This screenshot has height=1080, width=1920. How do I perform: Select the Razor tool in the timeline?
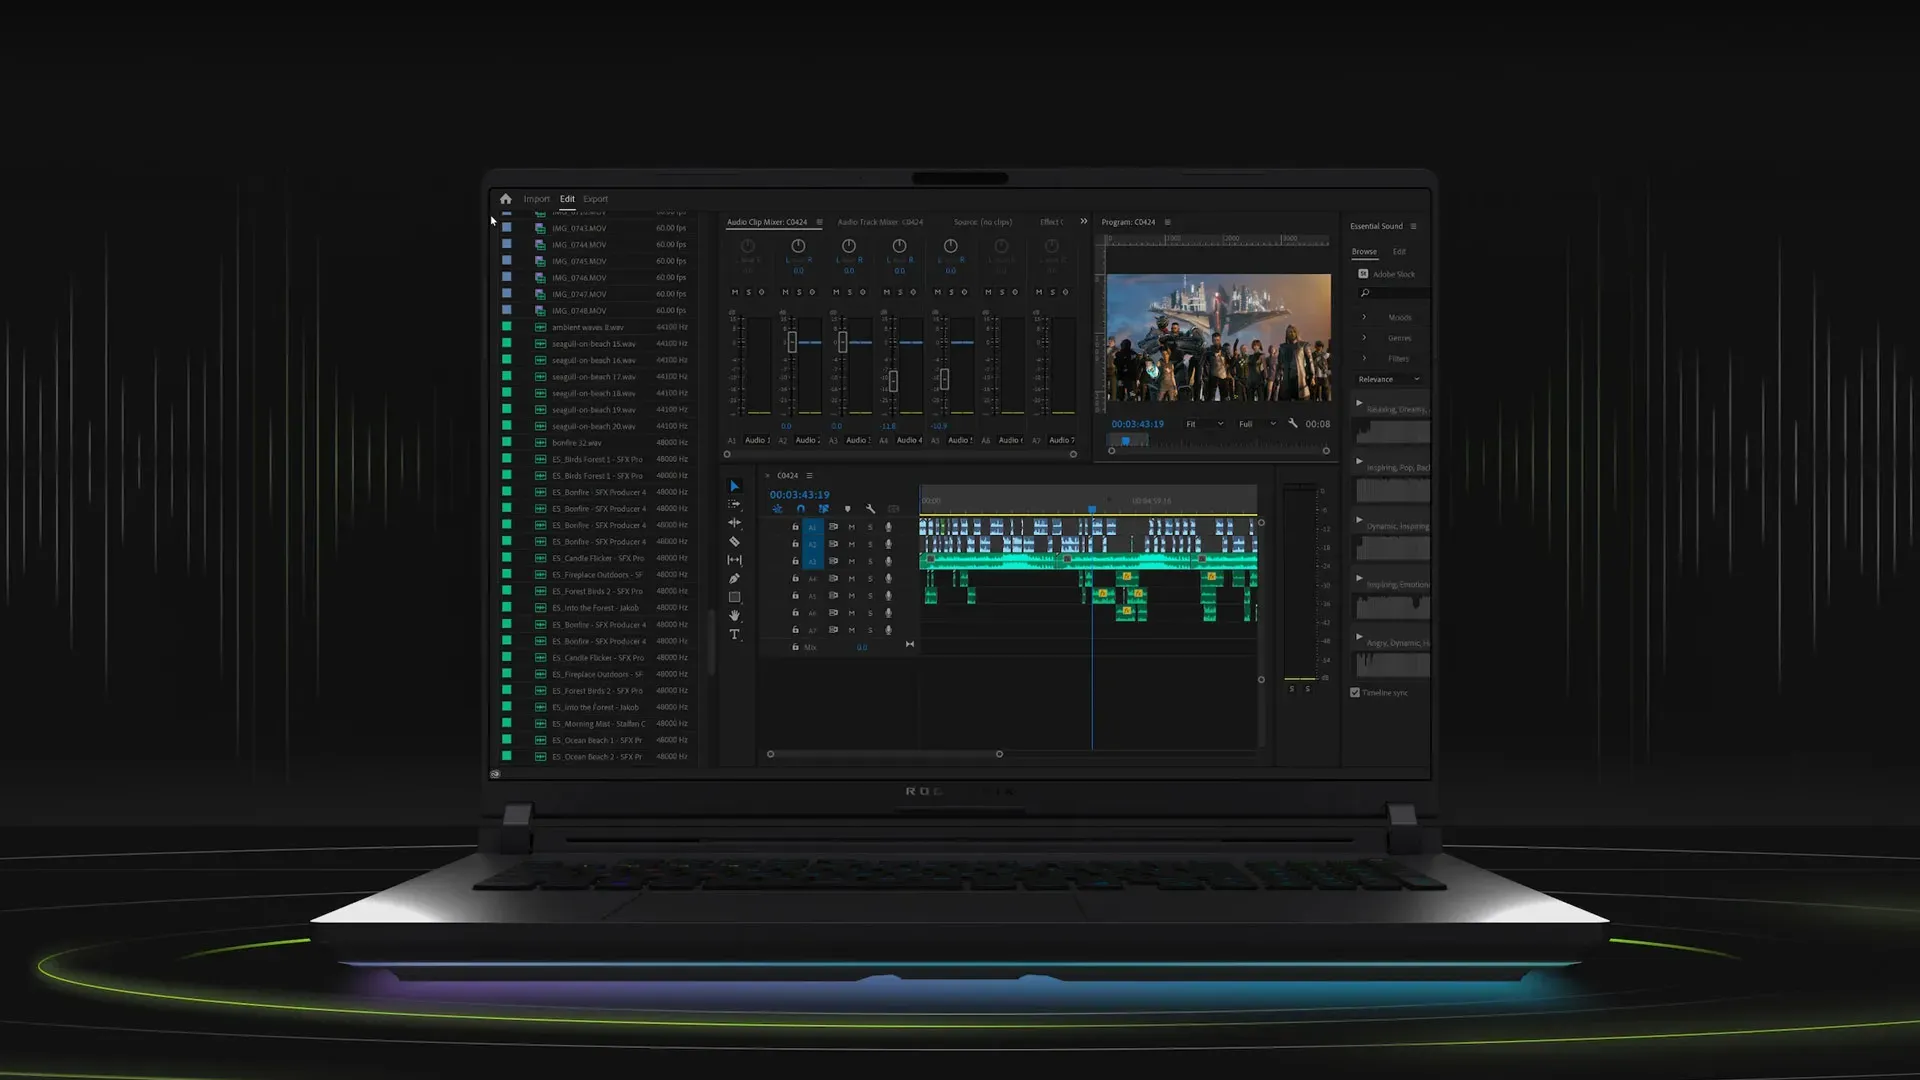coord(735,543)
